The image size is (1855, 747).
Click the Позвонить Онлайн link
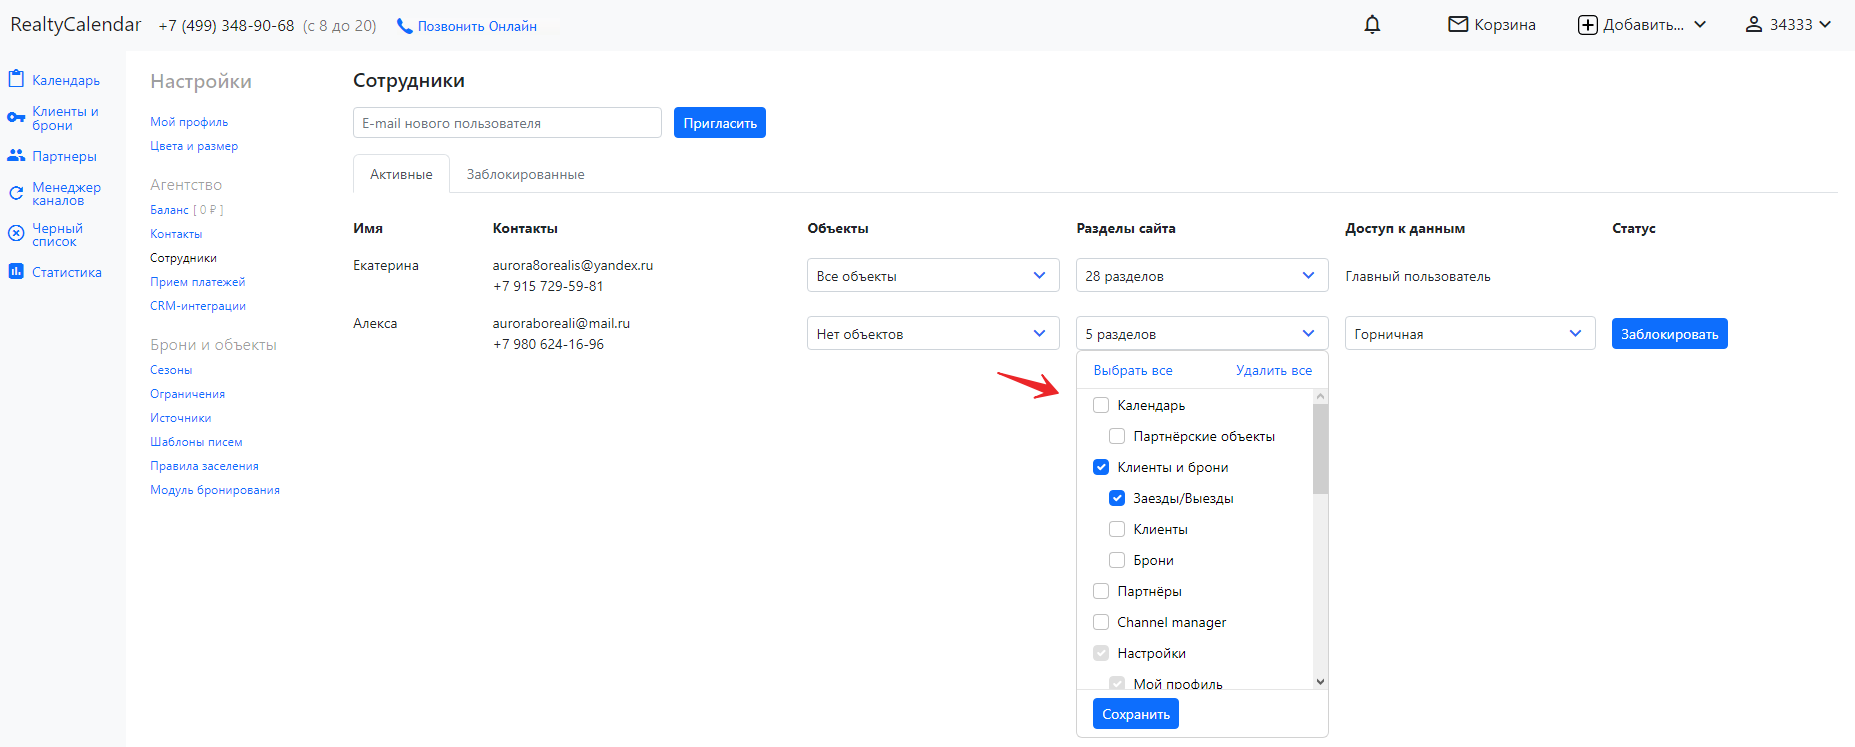click(x=477, y=26)
